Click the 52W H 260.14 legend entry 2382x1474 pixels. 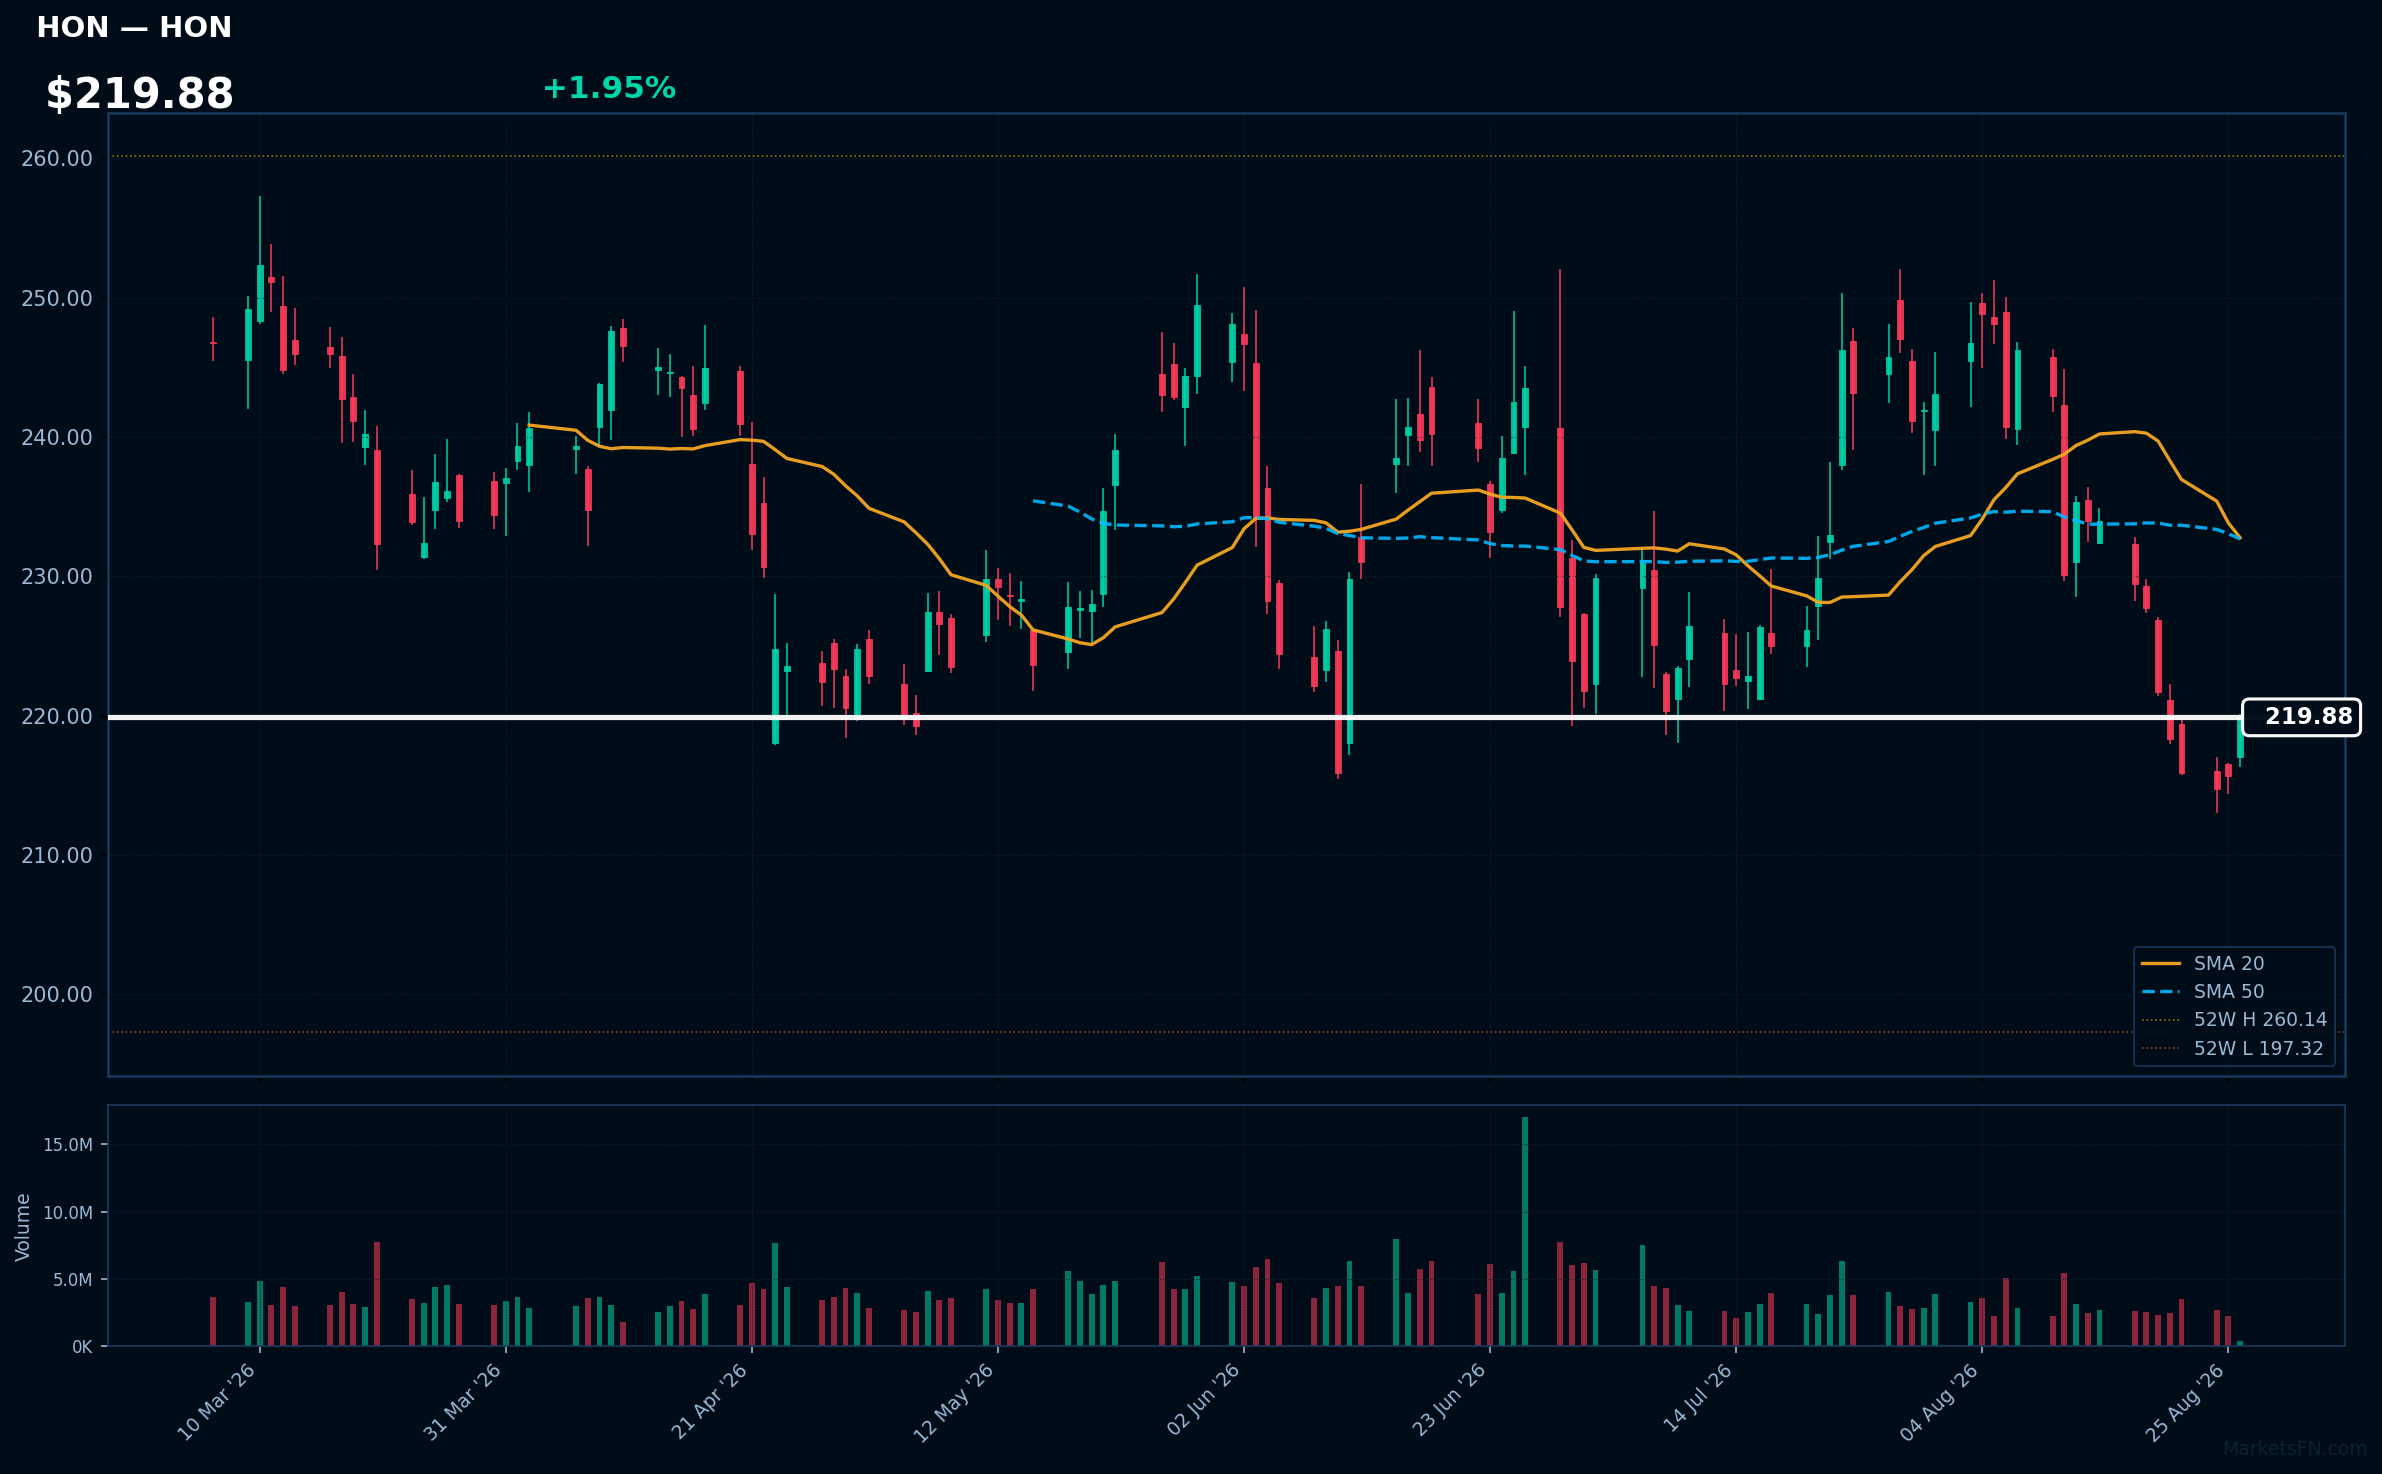tap(2235, 1019)
